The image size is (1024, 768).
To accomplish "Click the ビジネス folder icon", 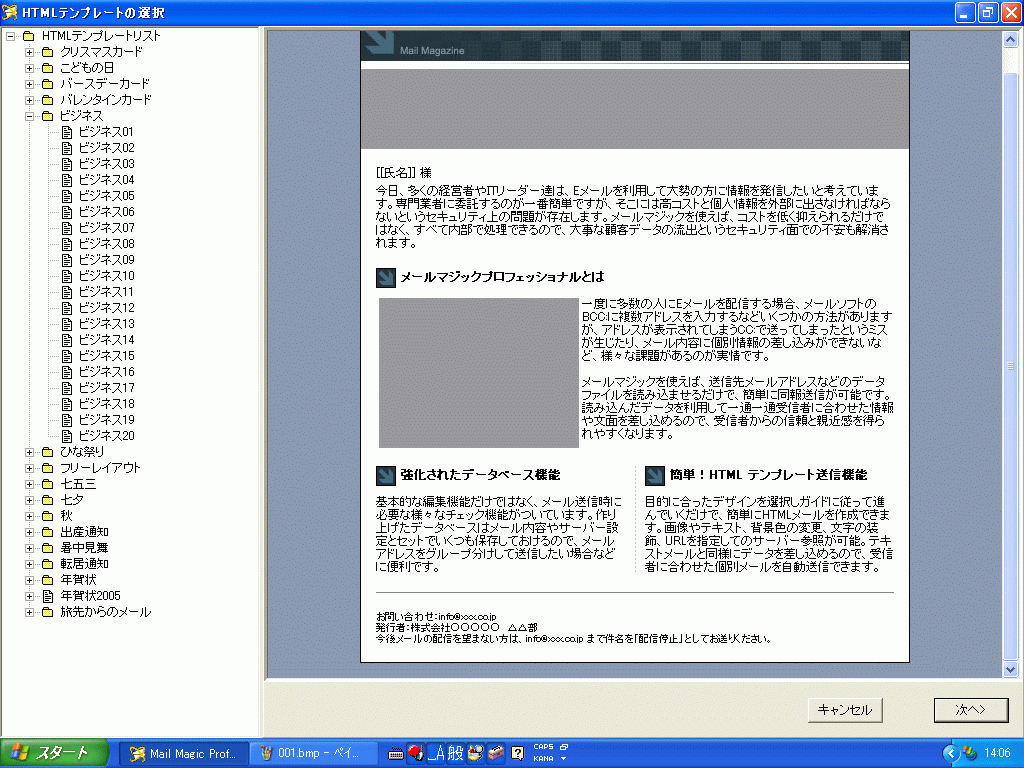I will [x=48, y=116].
